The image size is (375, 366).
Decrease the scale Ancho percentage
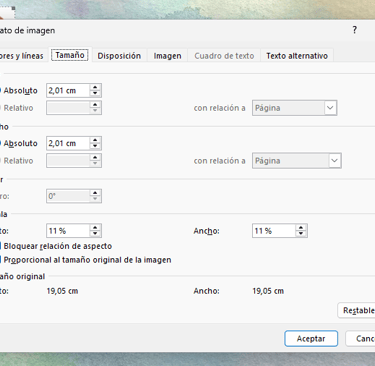coord(301,234)
